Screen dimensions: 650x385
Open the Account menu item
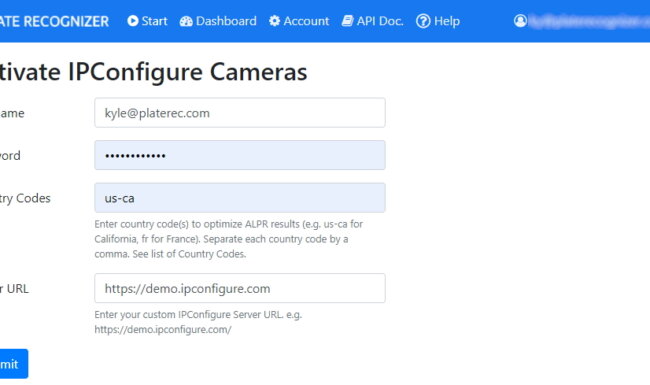tap(299, 21)
